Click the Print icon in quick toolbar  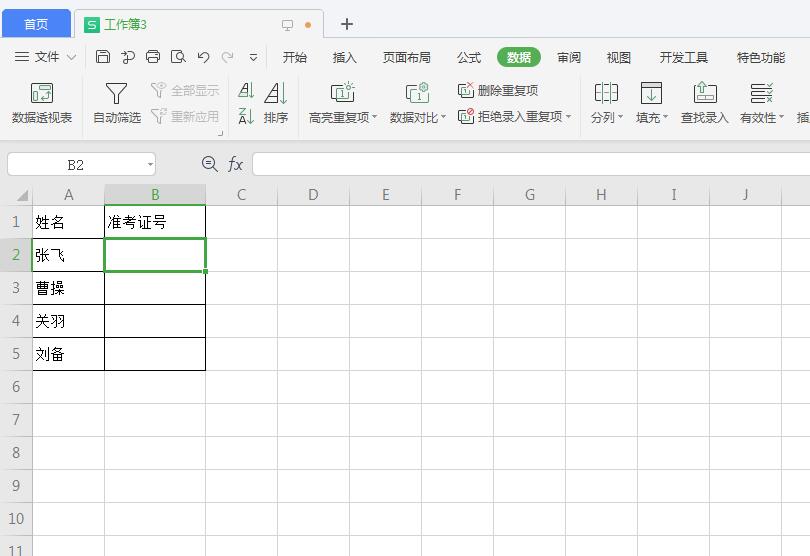click(153, 57)
